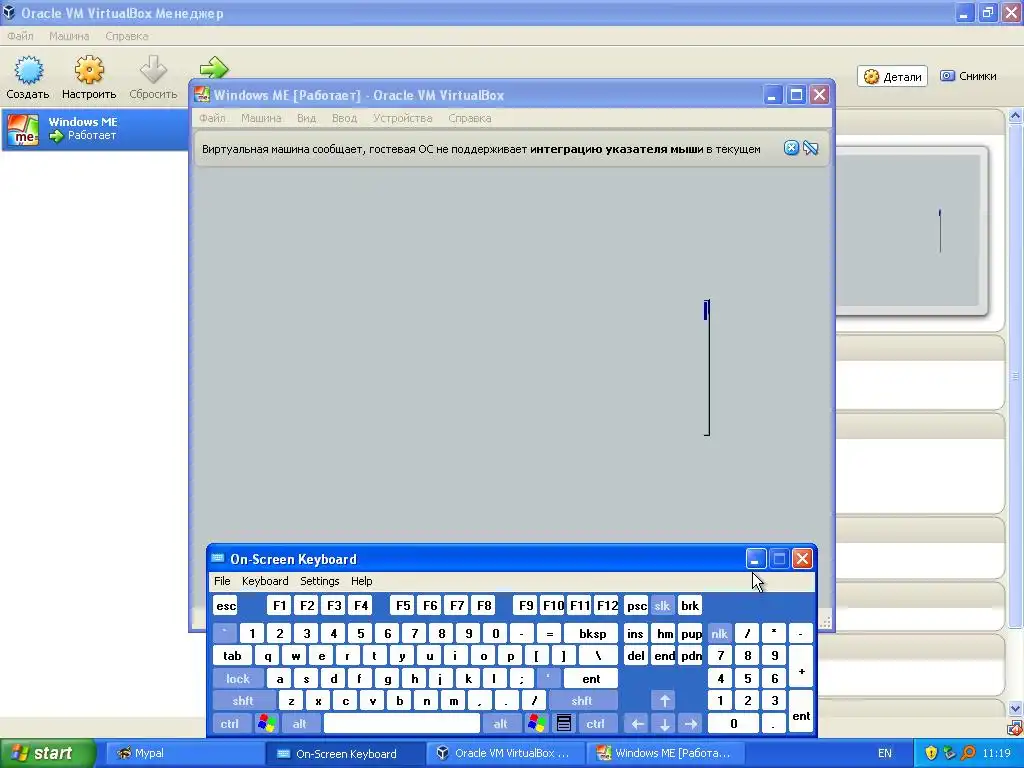
Task: Toggle the left ctrl key
Action: click(230, 724)
